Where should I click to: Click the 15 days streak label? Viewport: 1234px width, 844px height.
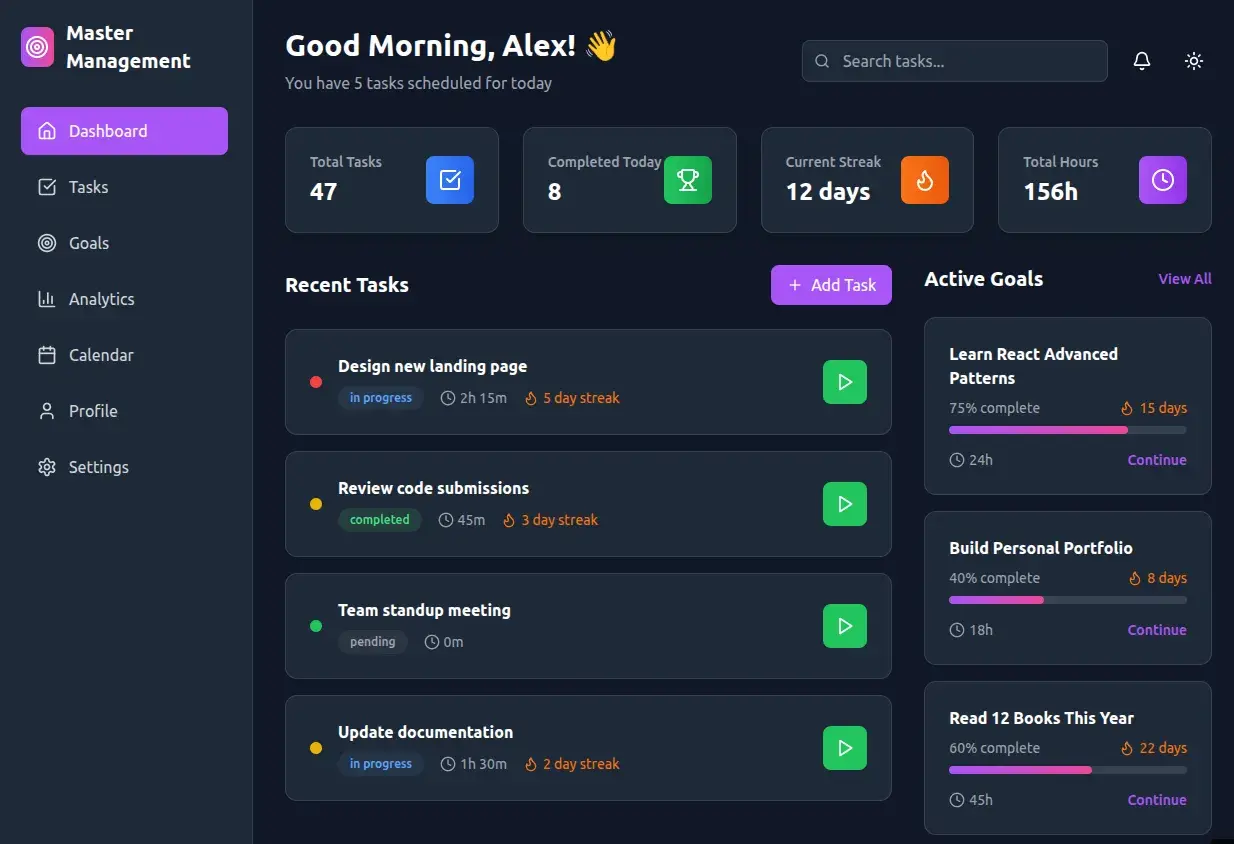click(1154, 408)
